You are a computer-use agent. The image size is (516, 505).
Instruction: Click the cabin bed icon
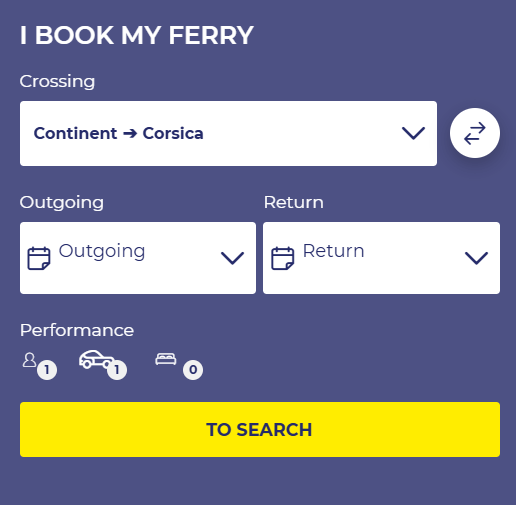166,359
